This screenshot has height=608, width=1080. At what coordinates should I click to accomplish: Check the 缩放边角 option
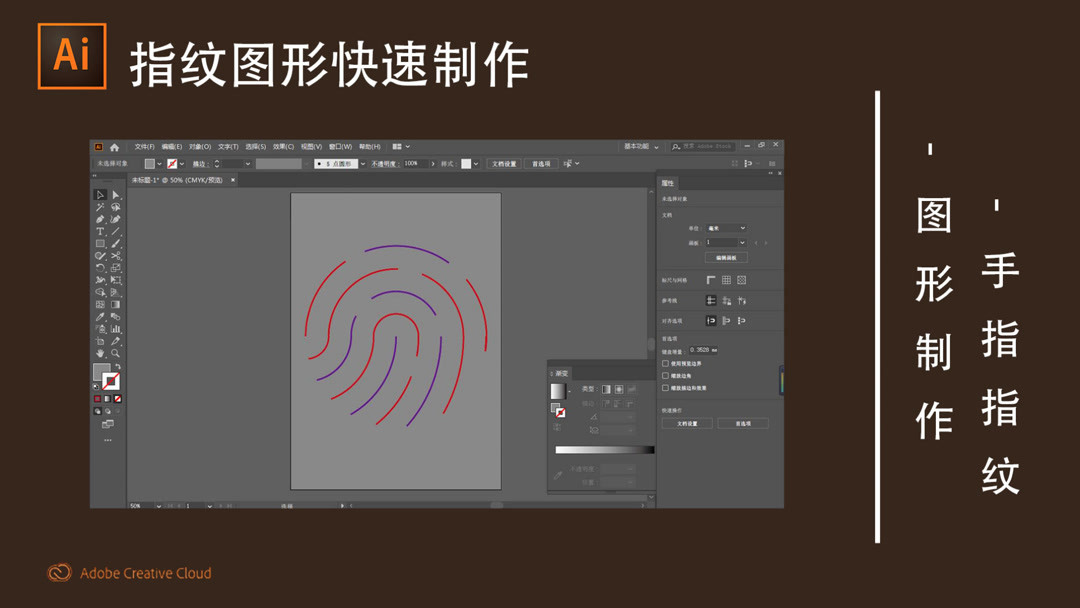665,376
